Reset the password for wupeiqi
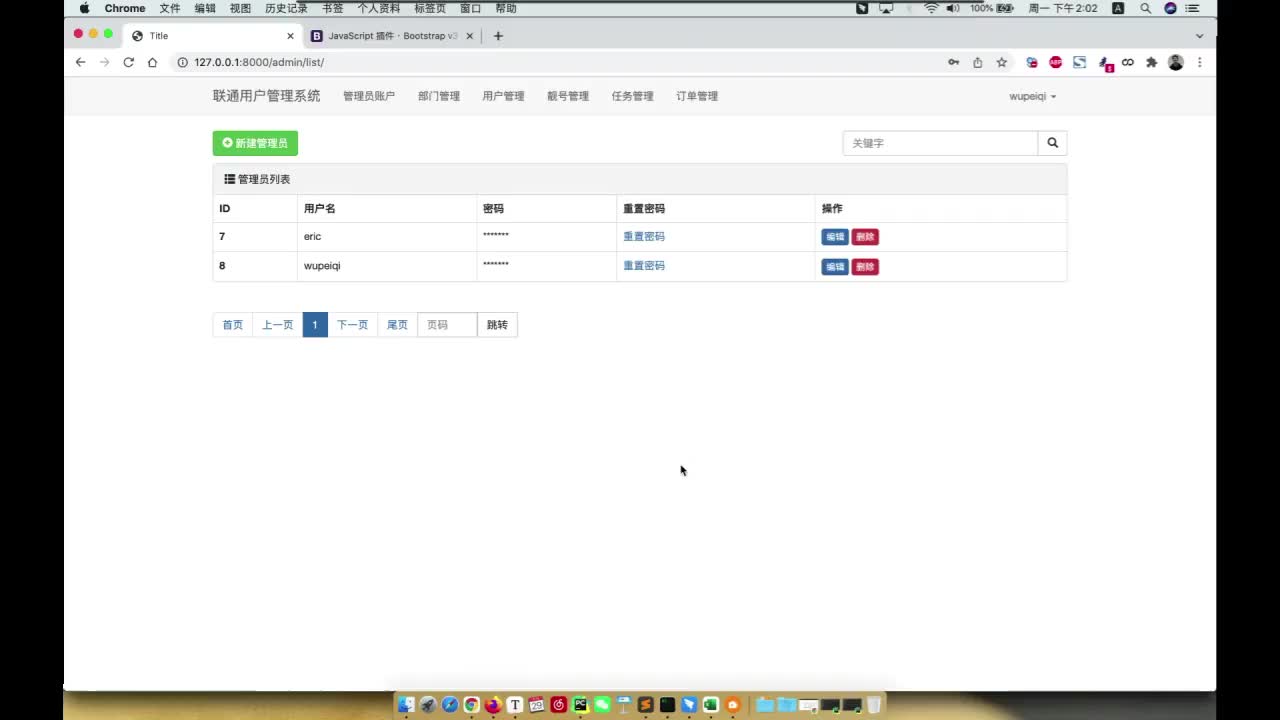Viewport: 1280px width, 720px height. pyautogui.click(x=644, y=266)
